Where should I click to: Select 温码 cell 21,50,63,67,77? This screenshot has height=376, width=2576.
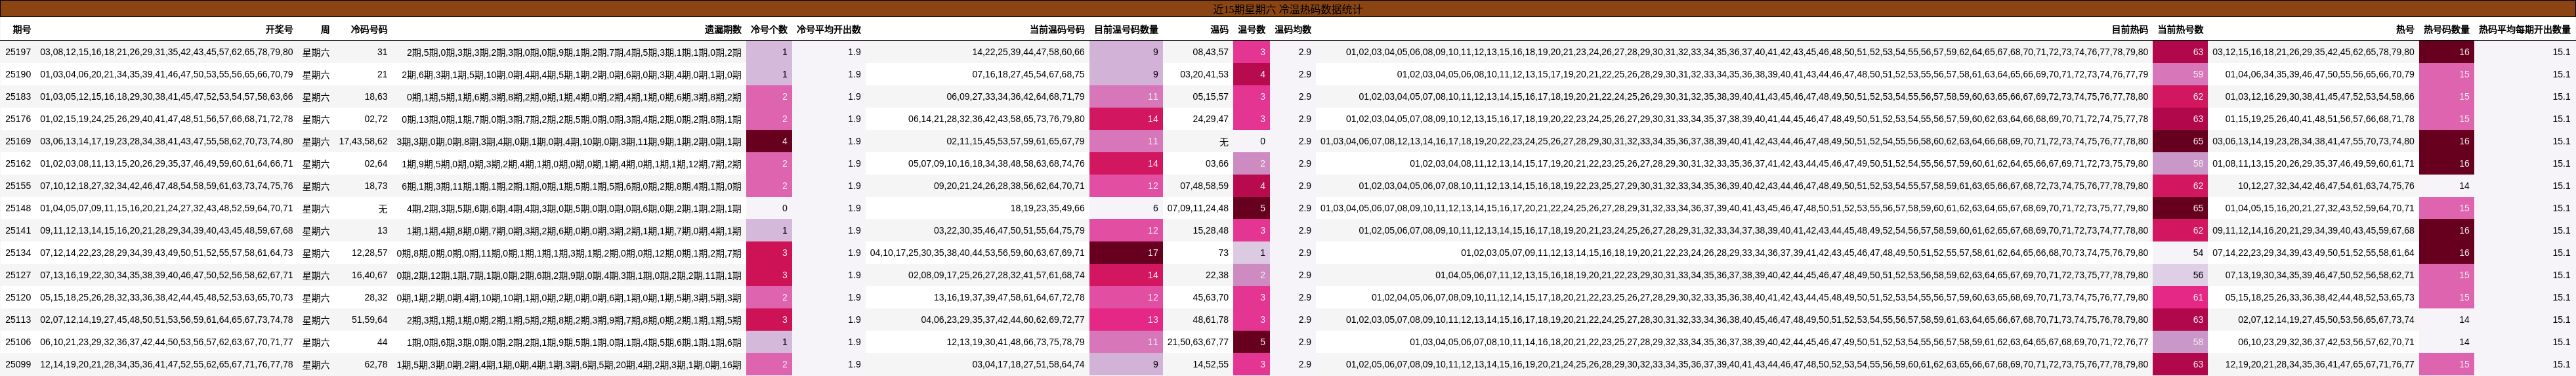click(1198, 342)
